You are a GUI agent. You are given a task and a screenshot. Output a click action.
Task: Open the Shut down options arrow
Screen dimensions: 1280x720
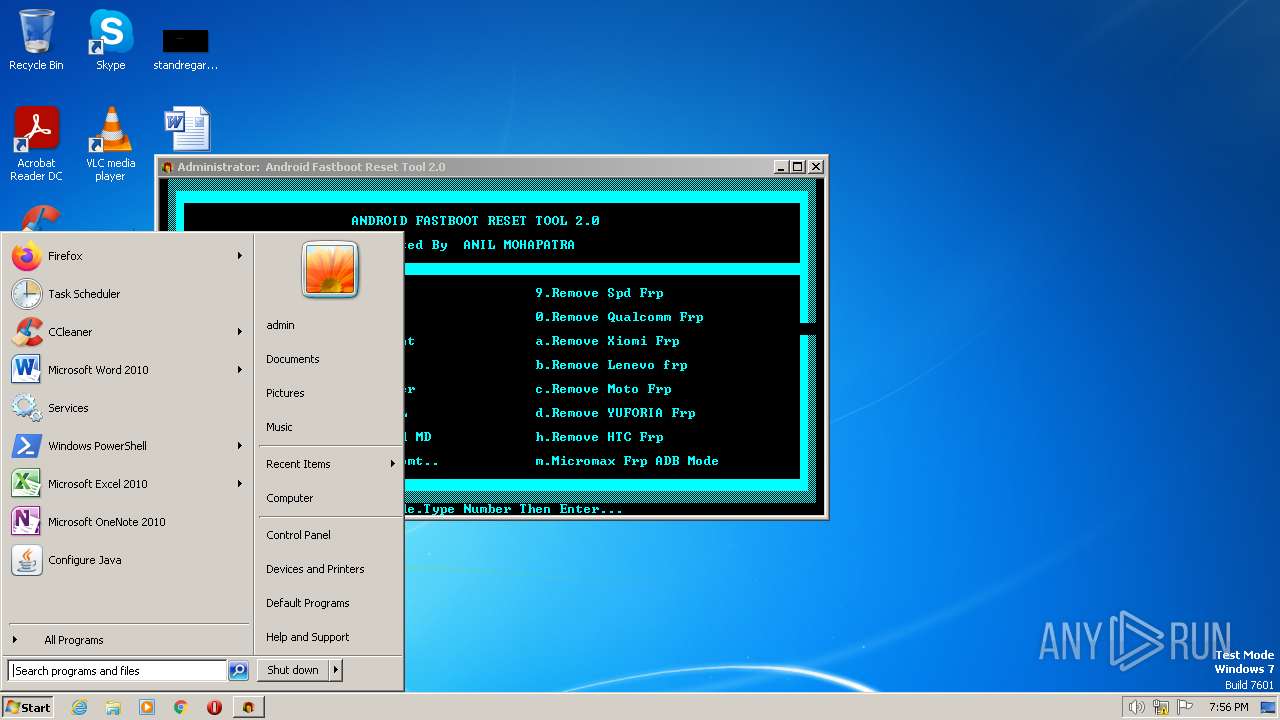(x=336, y=670)
